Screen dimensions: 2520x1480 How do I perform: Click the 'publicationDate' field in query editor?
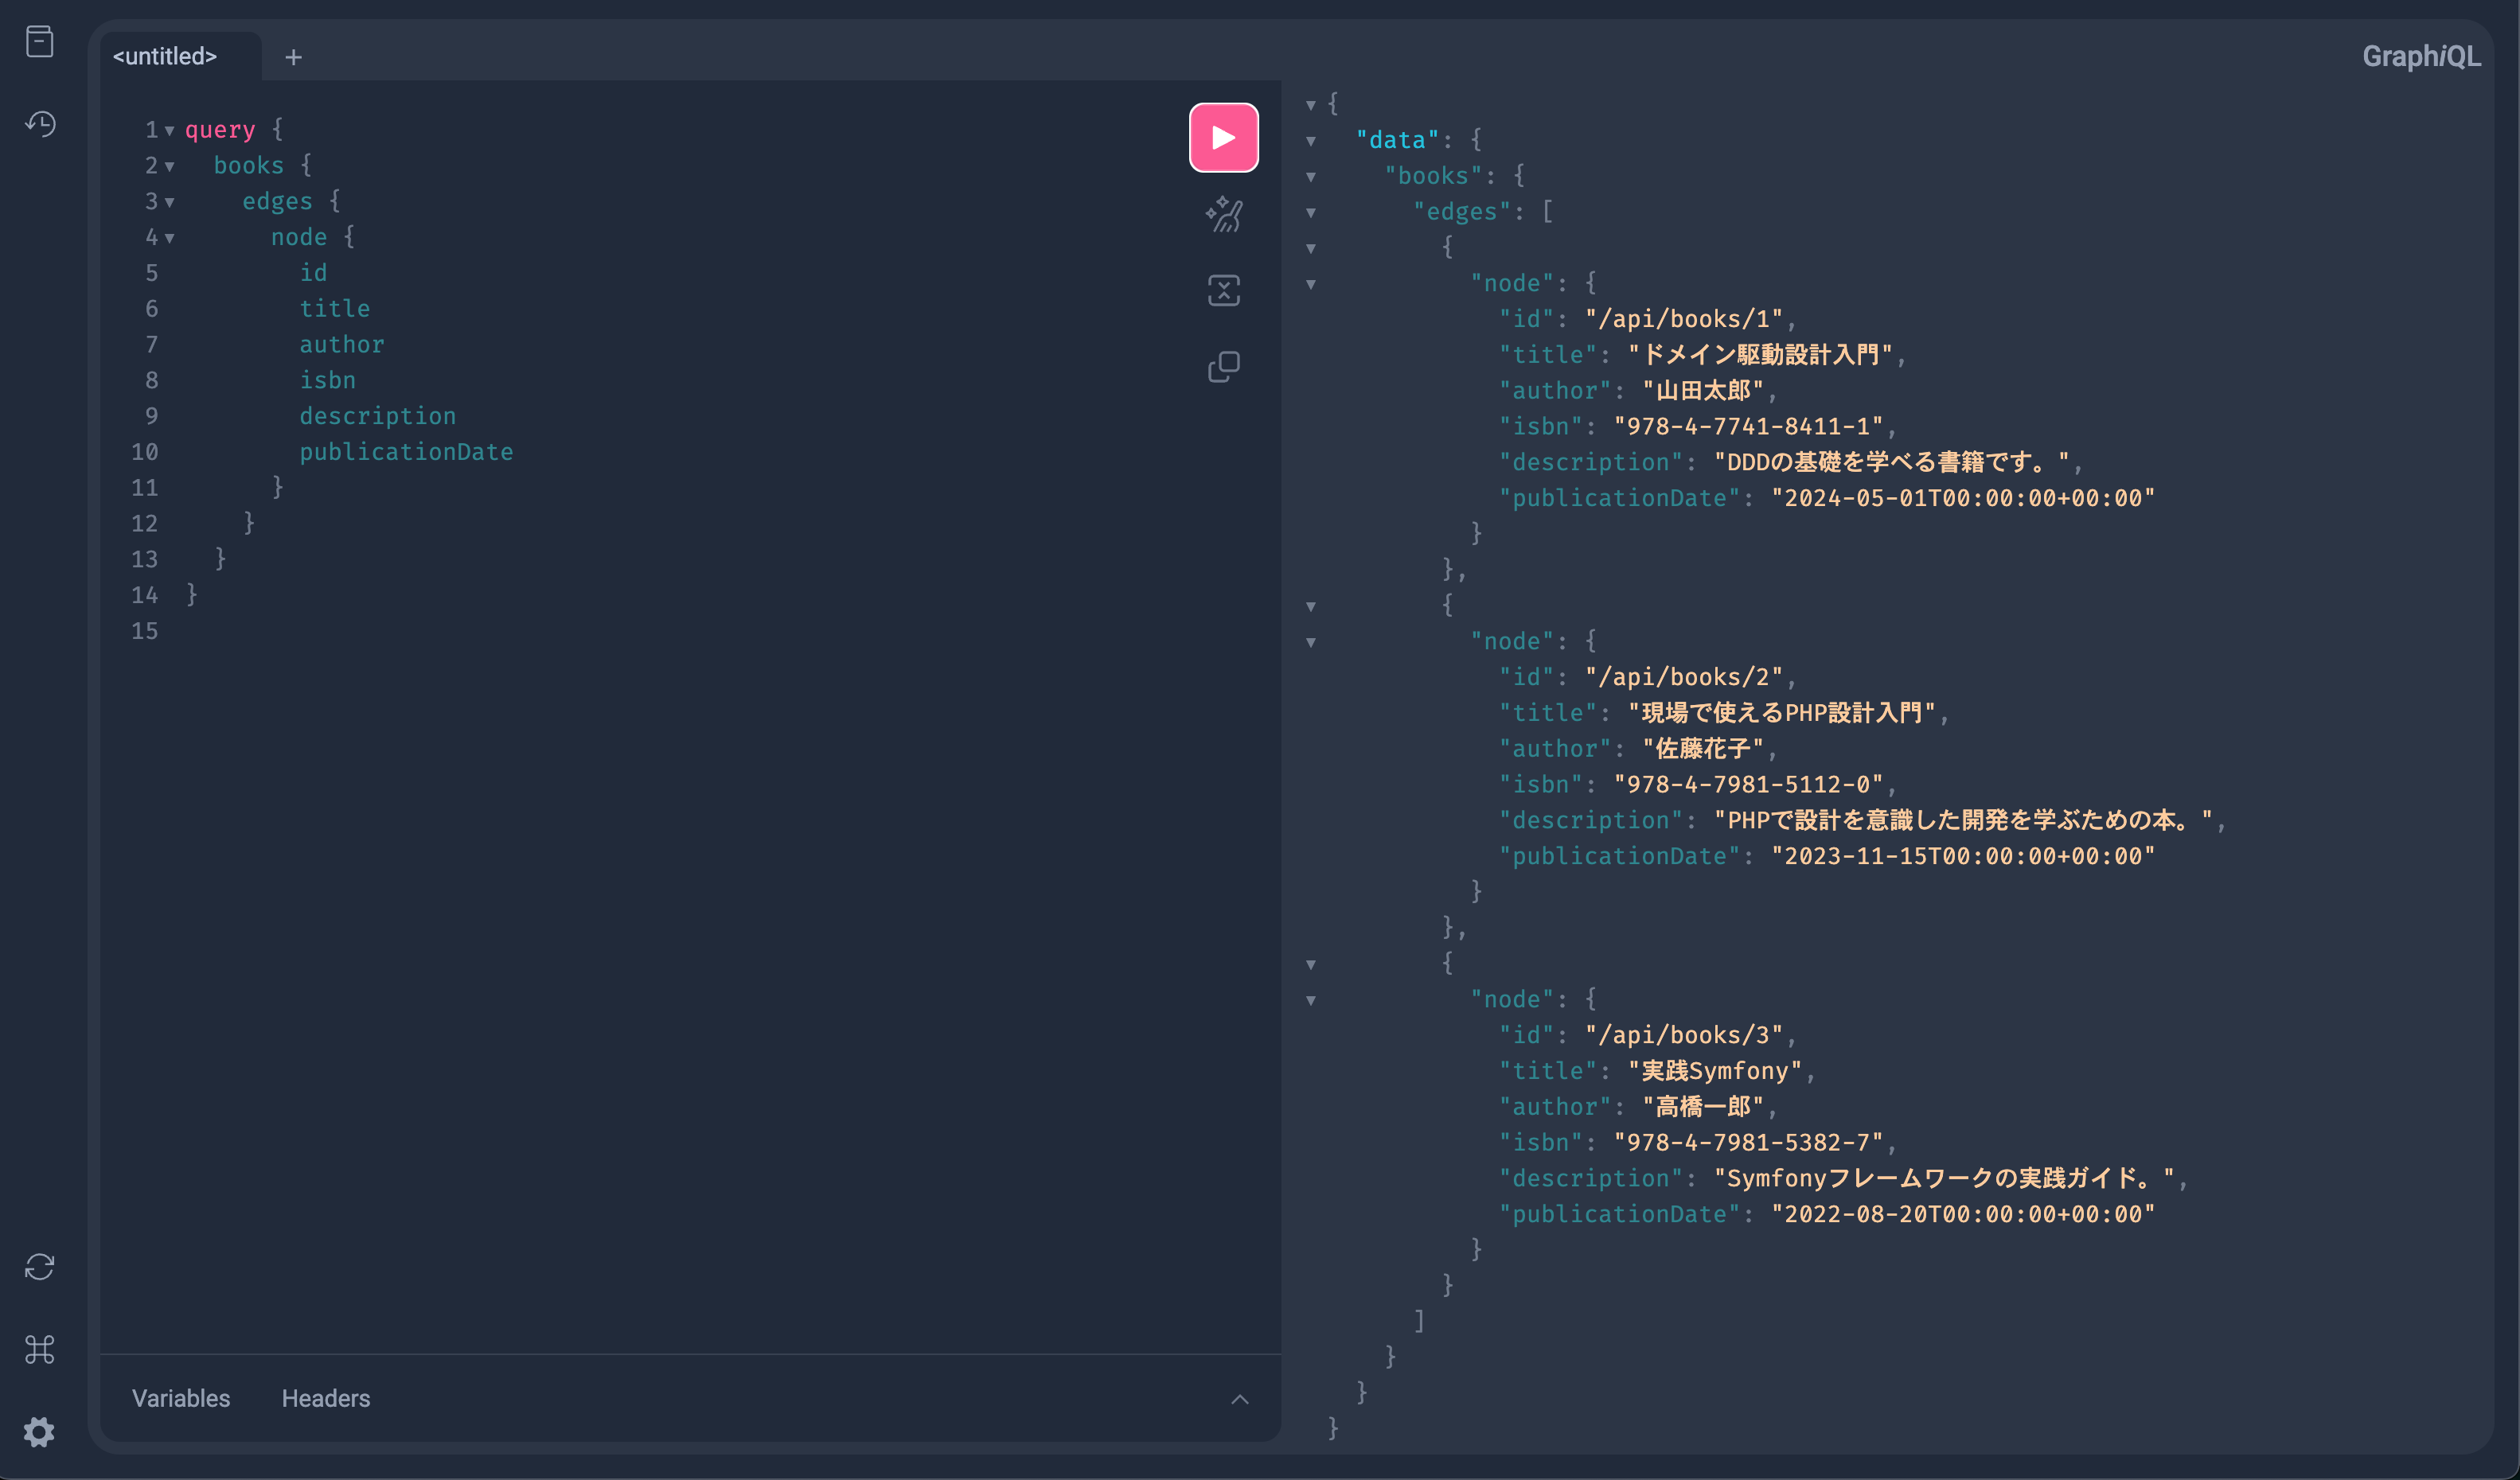pyautogui.click(x=406, y=452)
